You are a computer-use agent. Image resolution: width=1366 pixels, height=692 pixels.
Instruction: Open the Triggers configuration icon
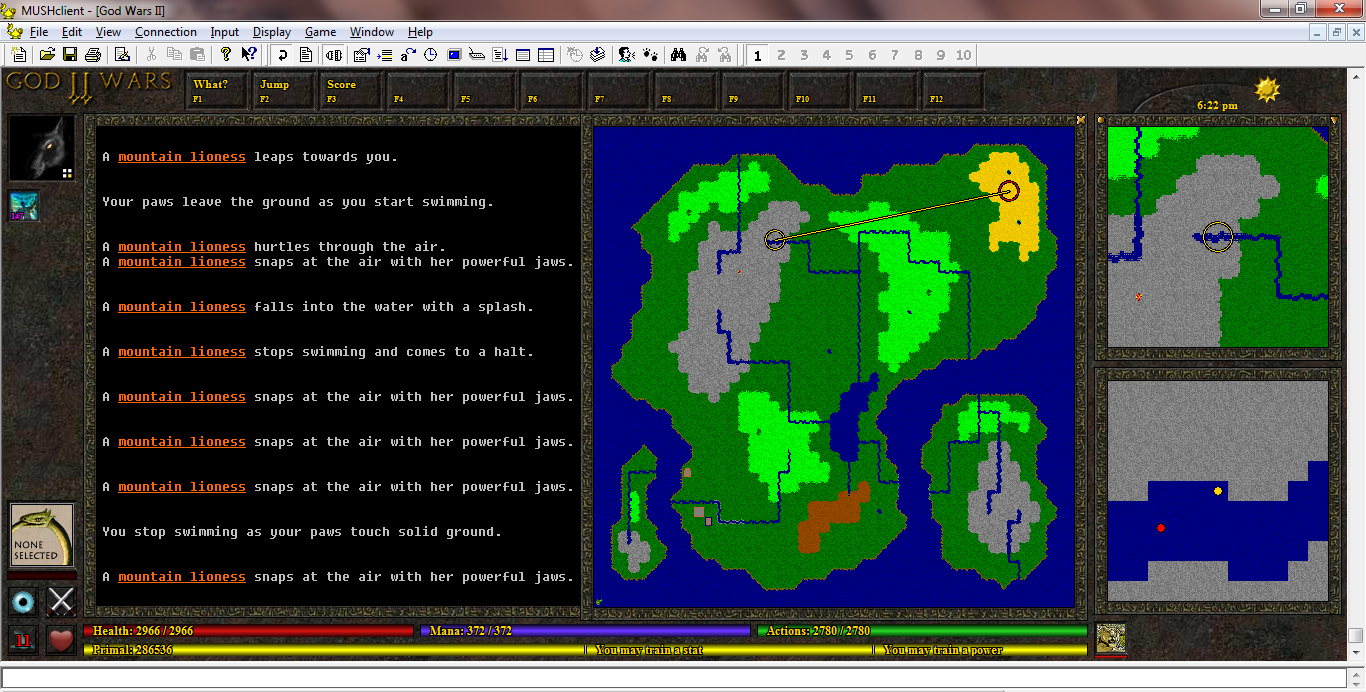(385, 55)
